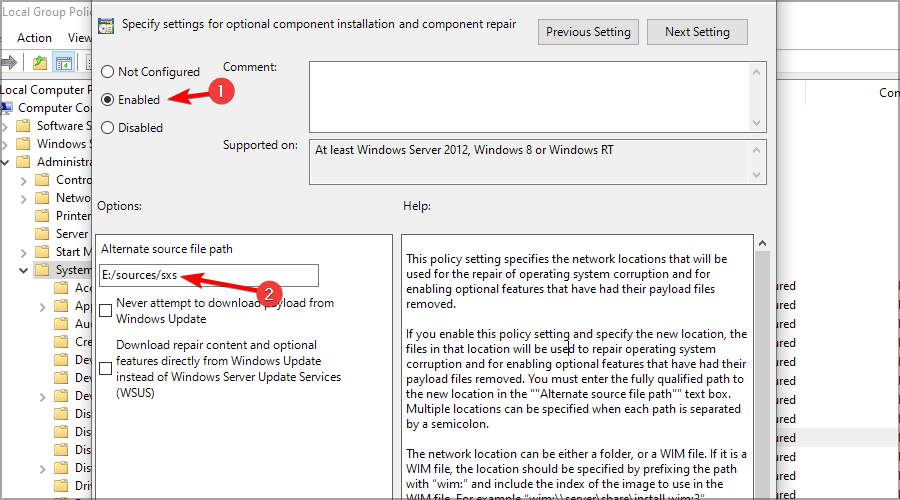Click the folder icon beside Cre
The width and height of the screenshot is (900, 500).
[61, 342]
